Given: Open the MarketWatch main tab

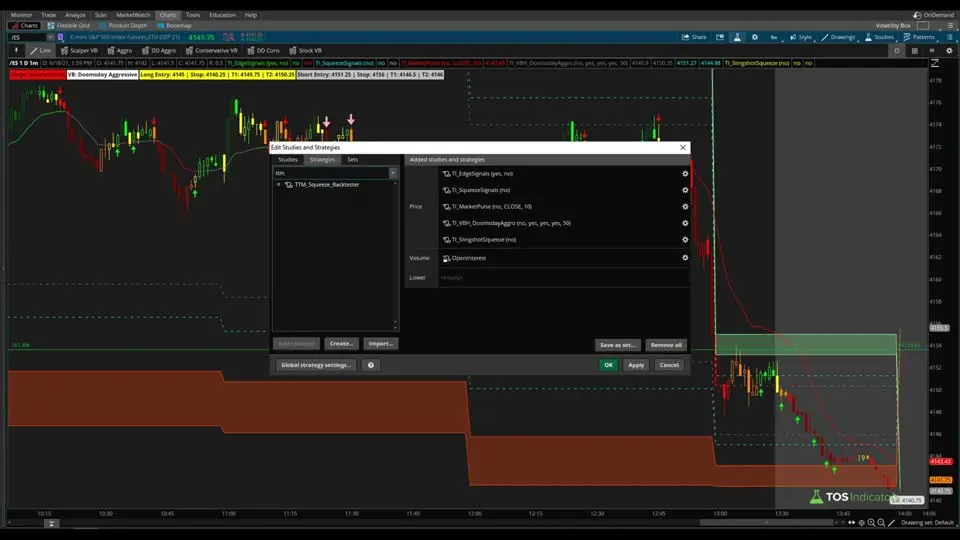Looking at the screenshot, I should pos(133,15).
